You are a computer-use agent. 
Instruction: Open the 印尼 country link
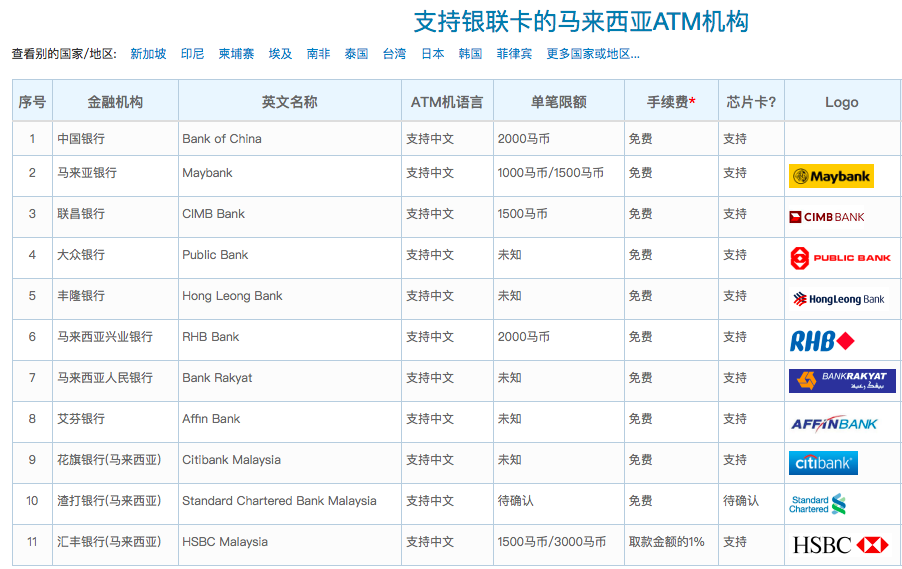click(x=192, y=54)
